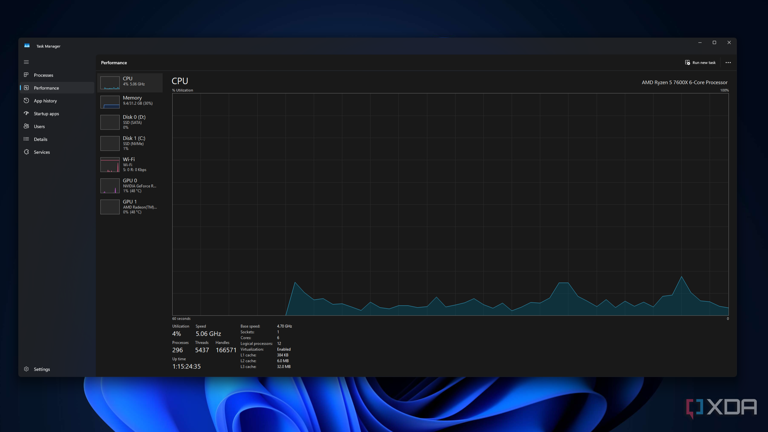
Task: Click the 5.06 GHz speed value
Action: [208, 334]
